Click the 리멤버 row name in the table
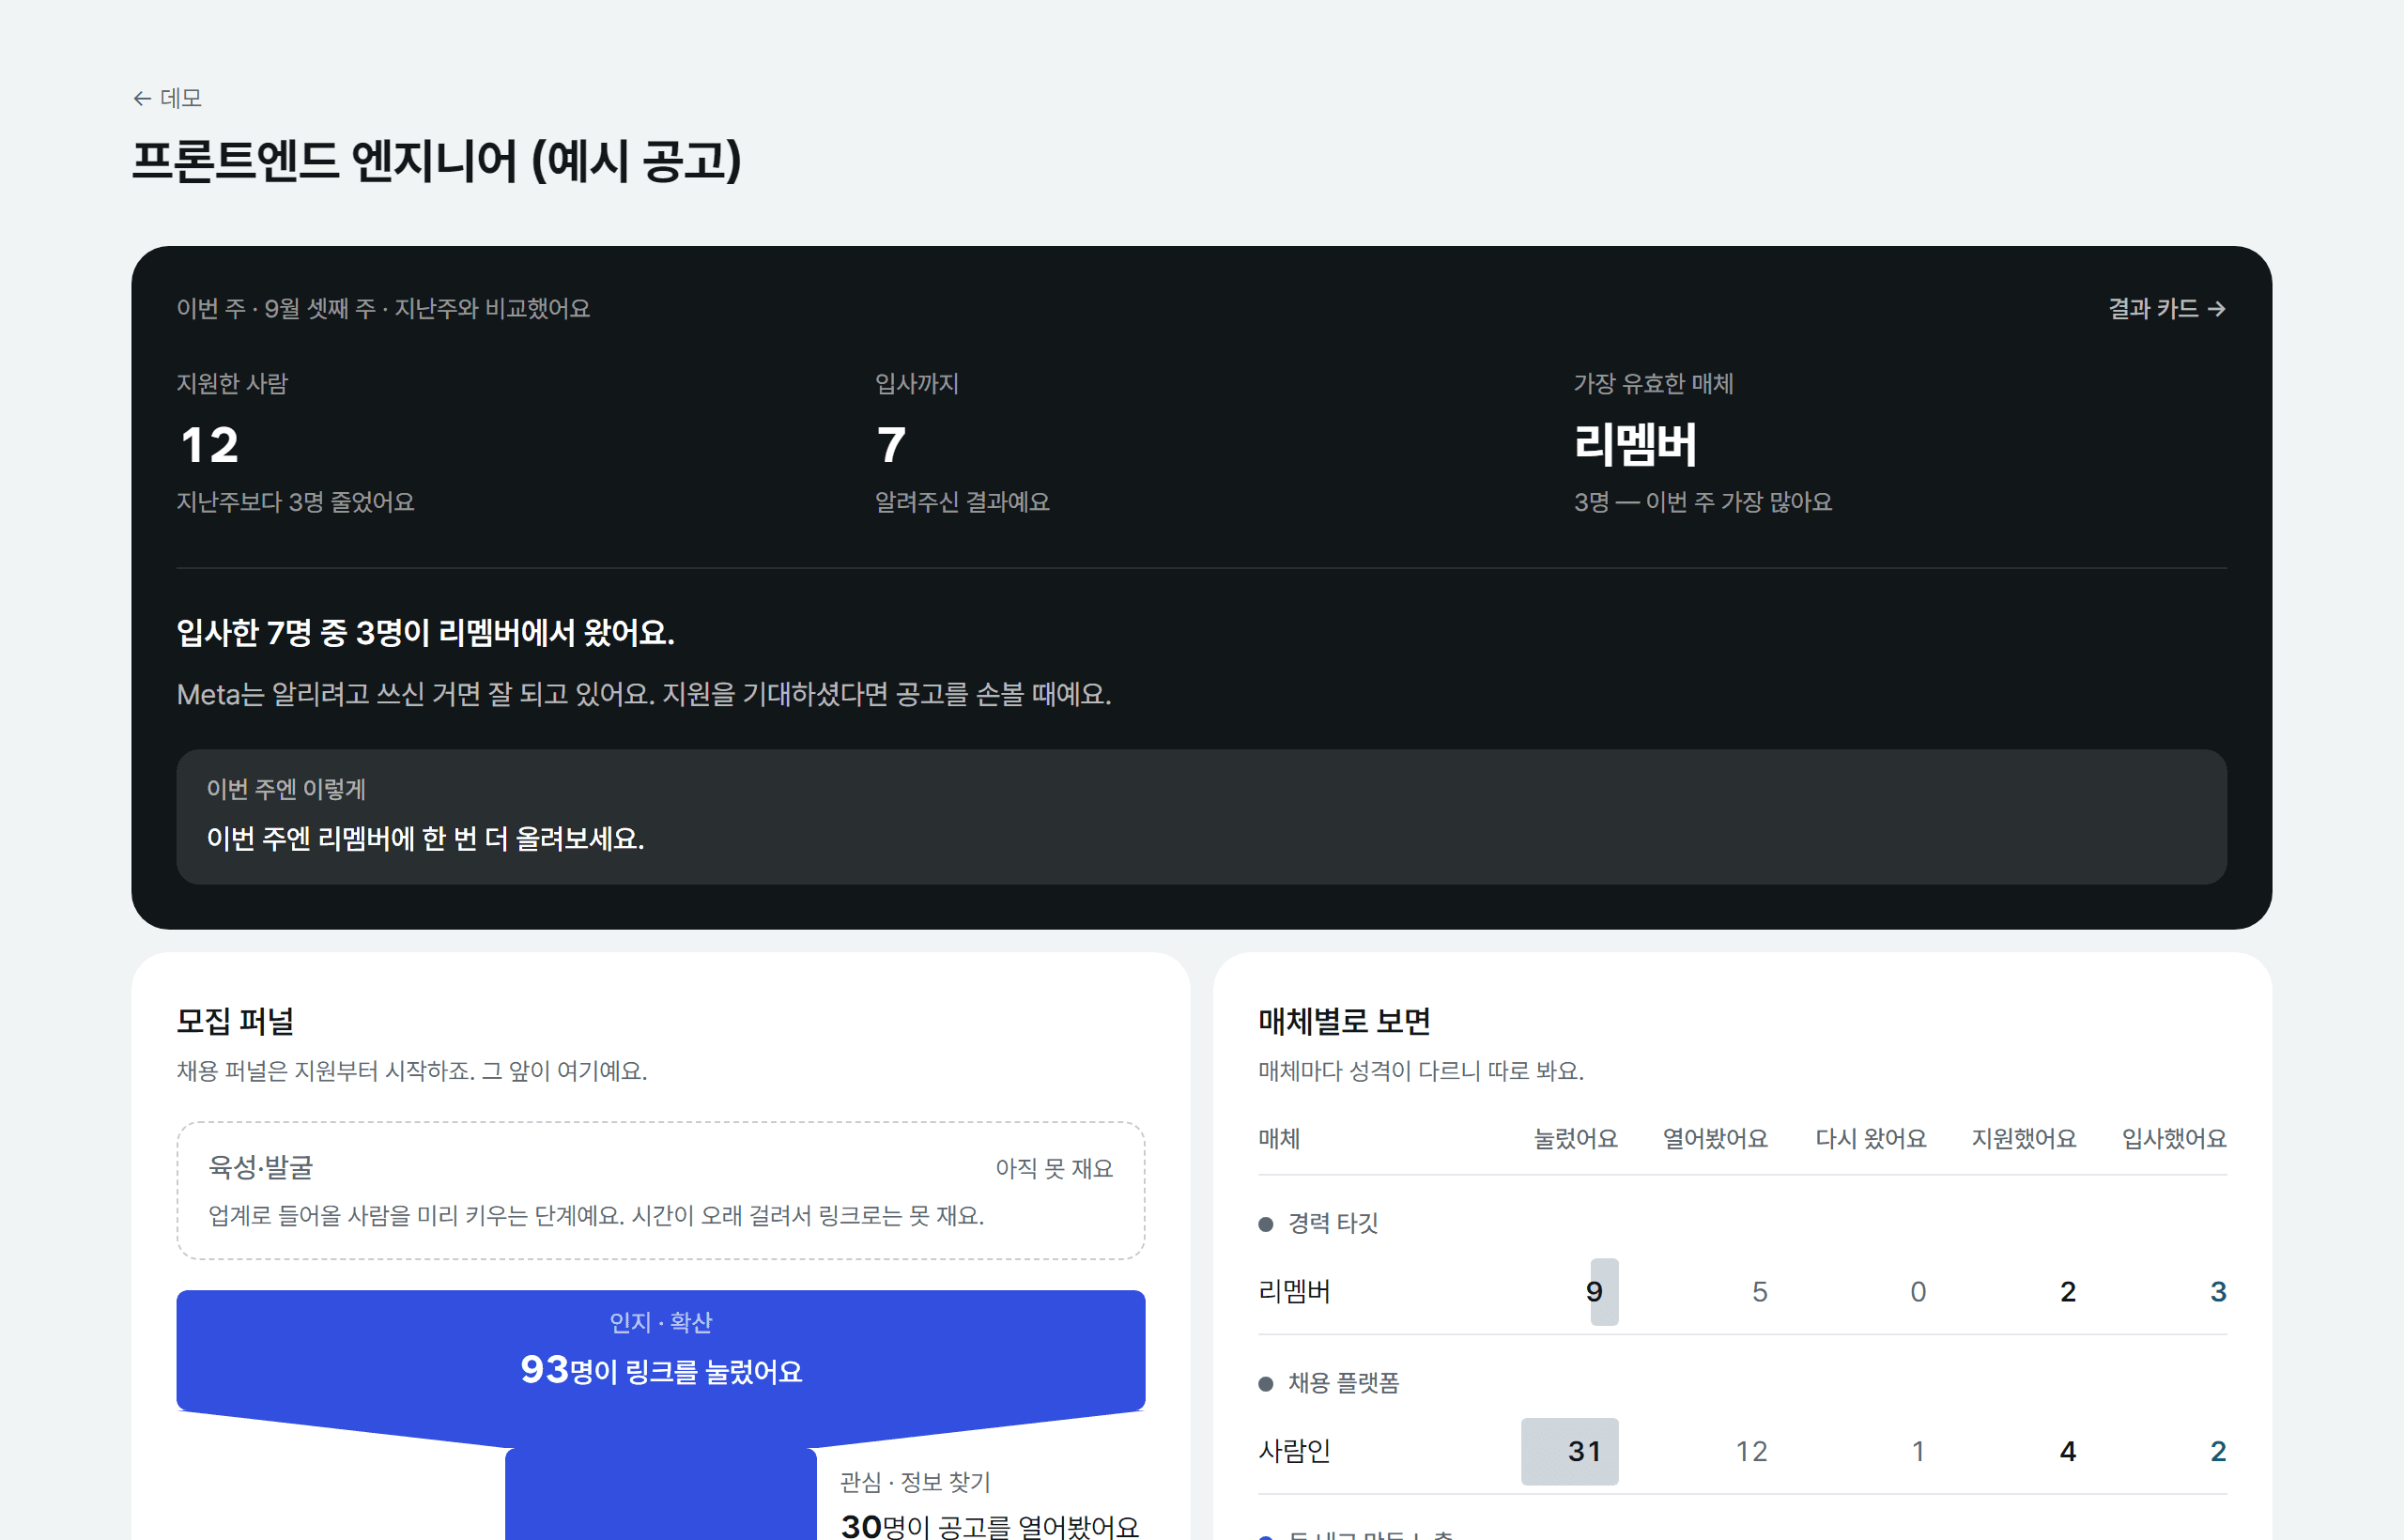This screenshot has width=2404, height=1540. (1294, 1291)
